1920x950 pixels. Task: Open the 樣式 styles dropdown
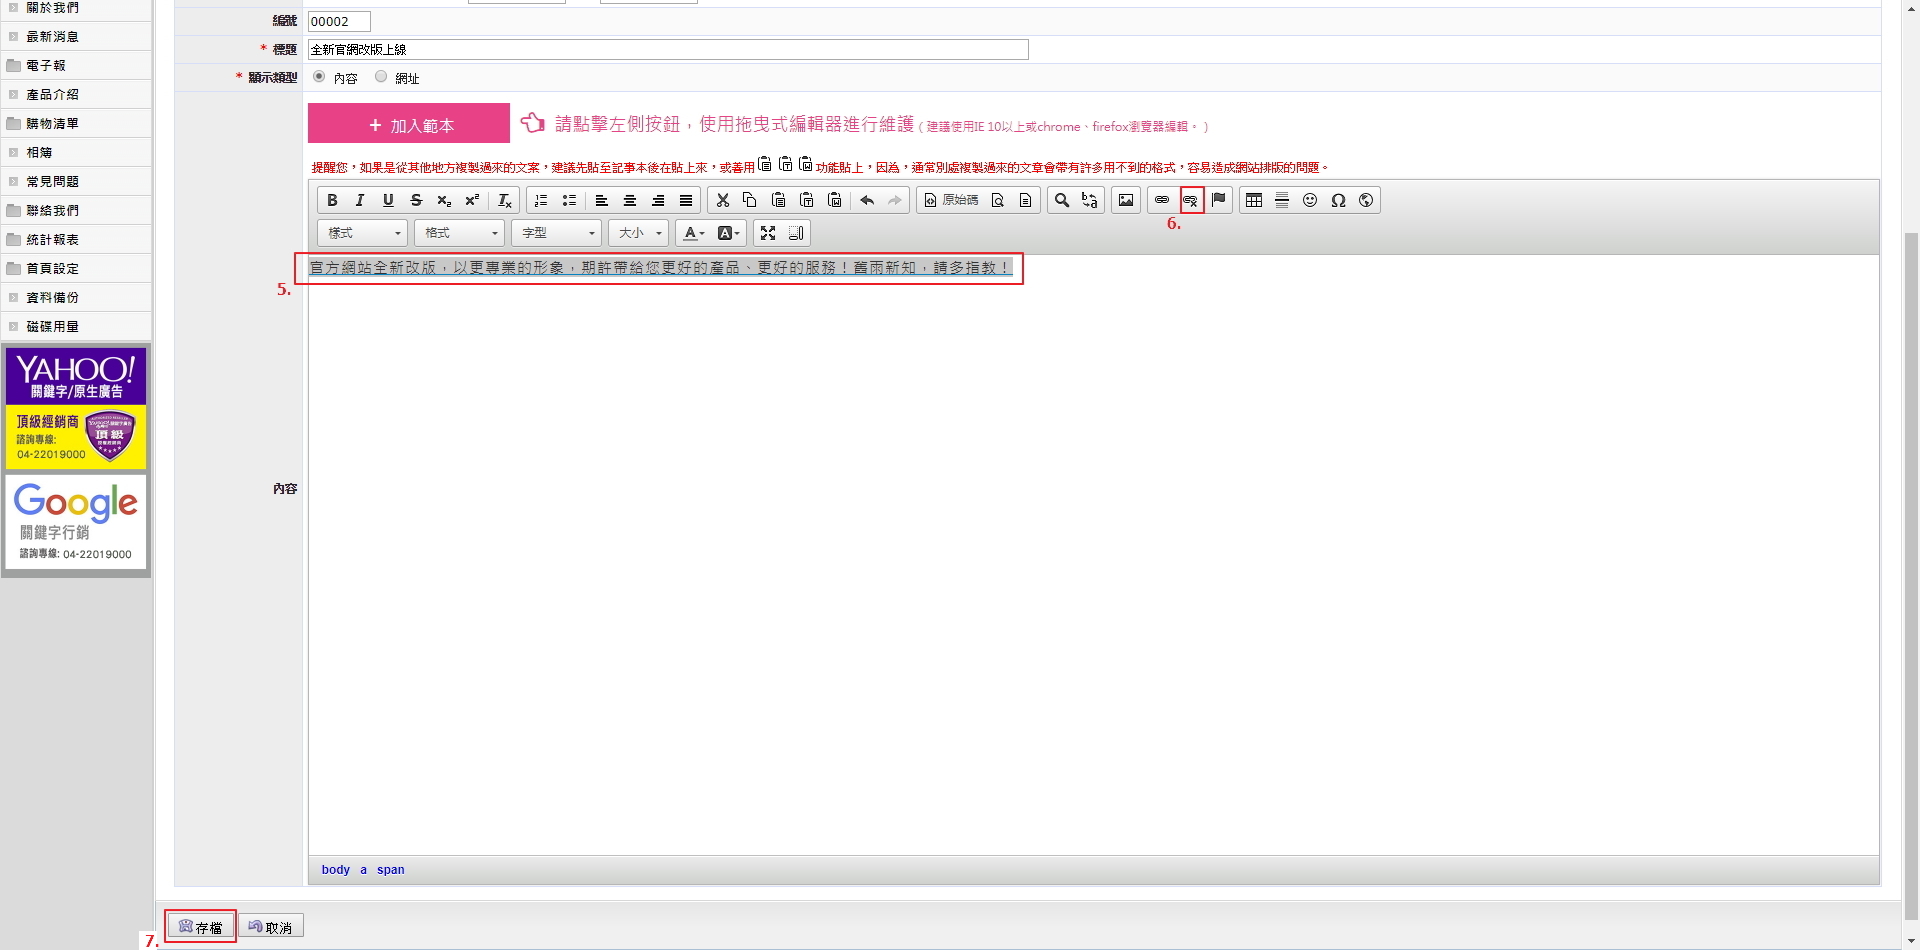(362, 233)
